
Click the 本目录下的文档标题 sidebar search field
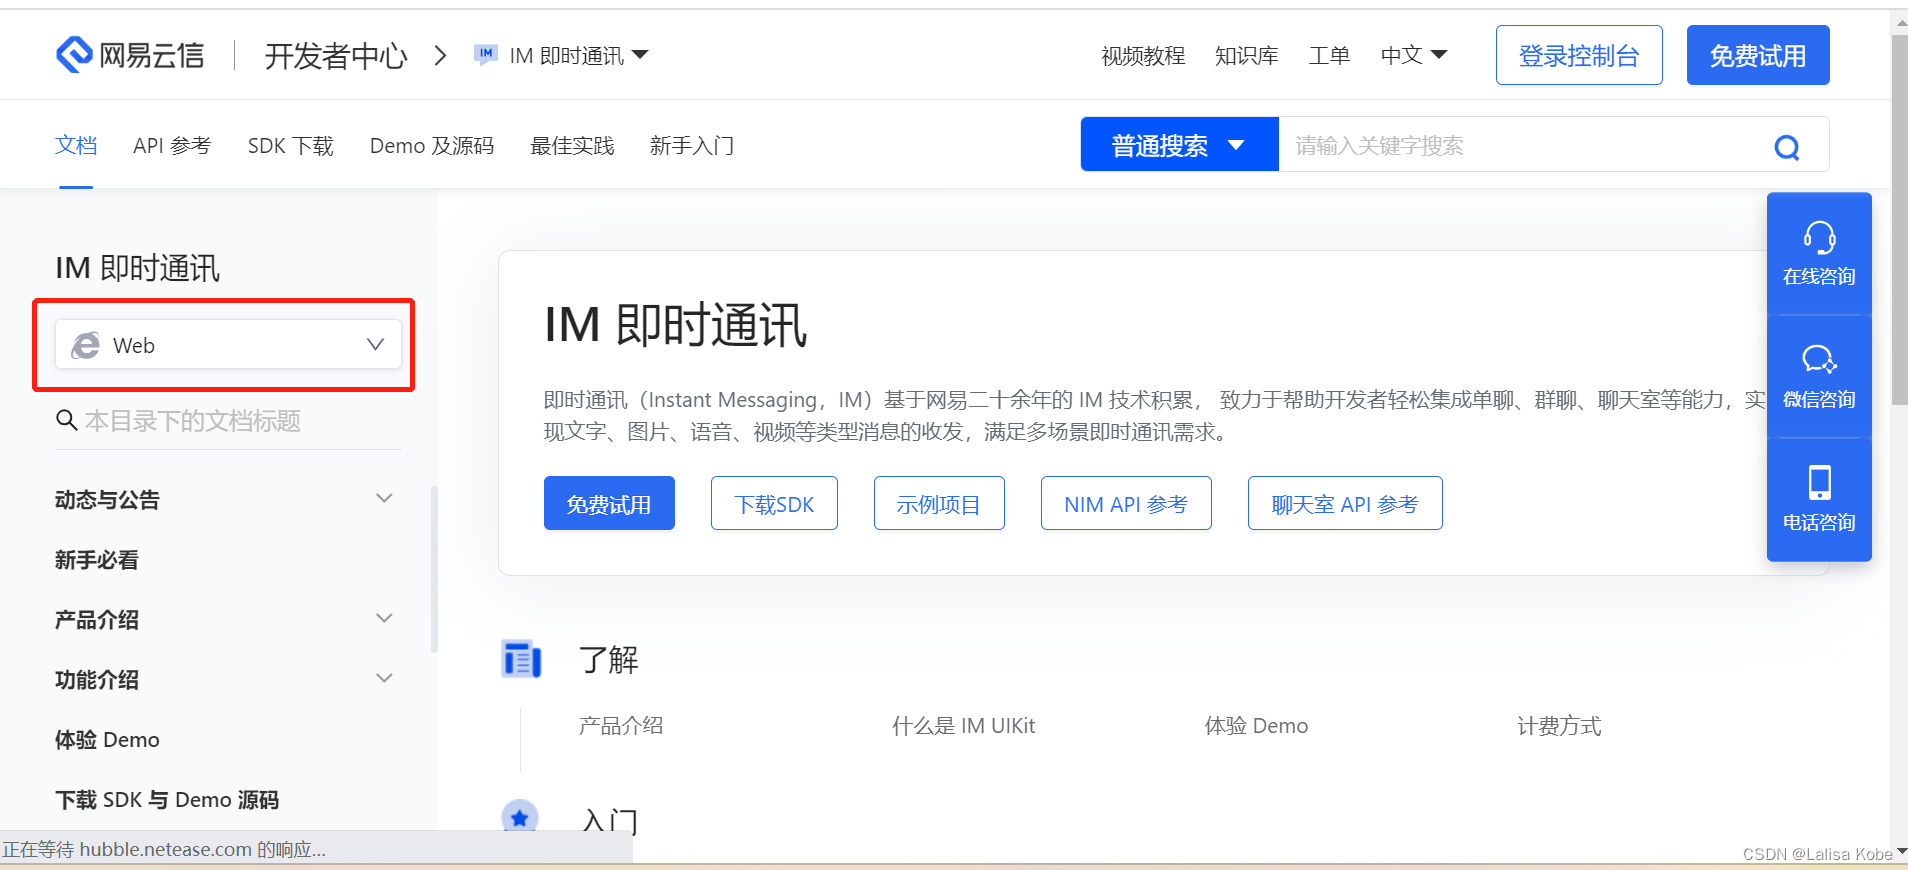pyautogui.click(x=228, y=420)
